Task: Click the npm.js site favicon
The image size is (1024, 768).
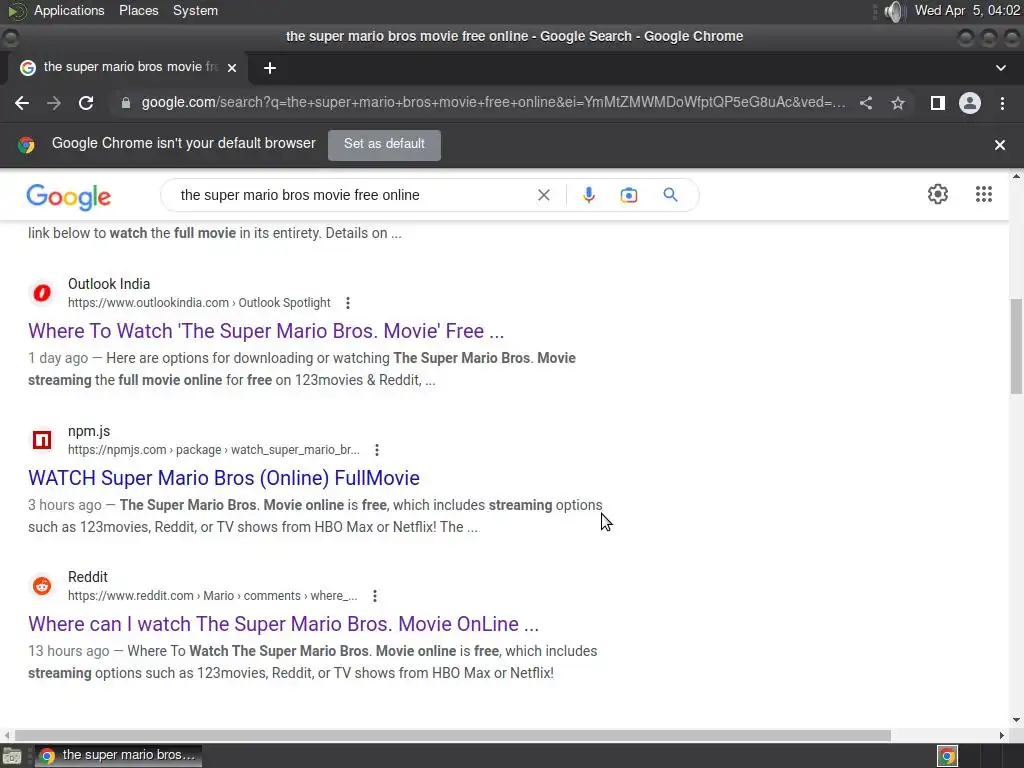Action: click(x=42, y=440)
